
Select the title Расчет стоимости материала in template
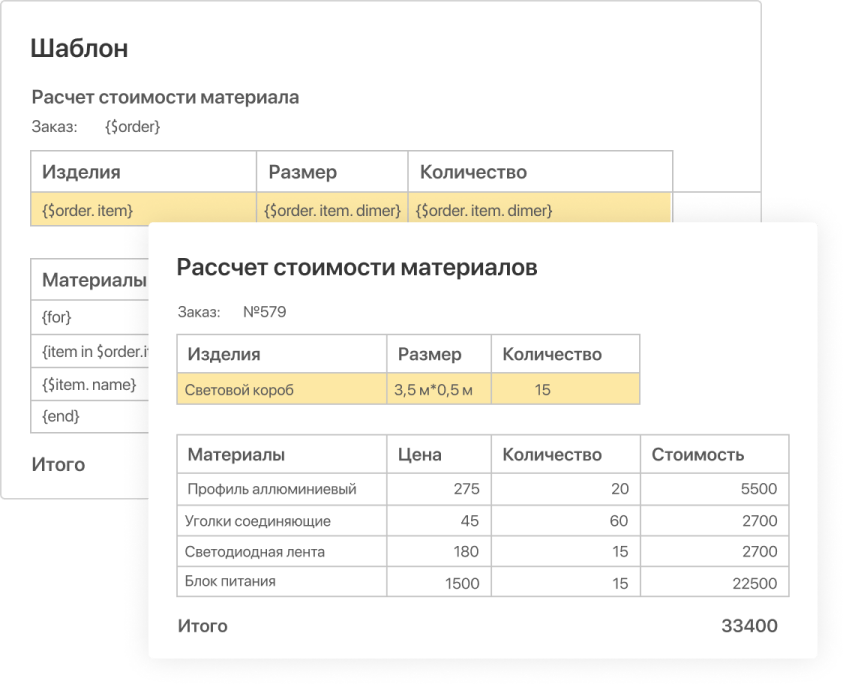click(x=165, y=97)
